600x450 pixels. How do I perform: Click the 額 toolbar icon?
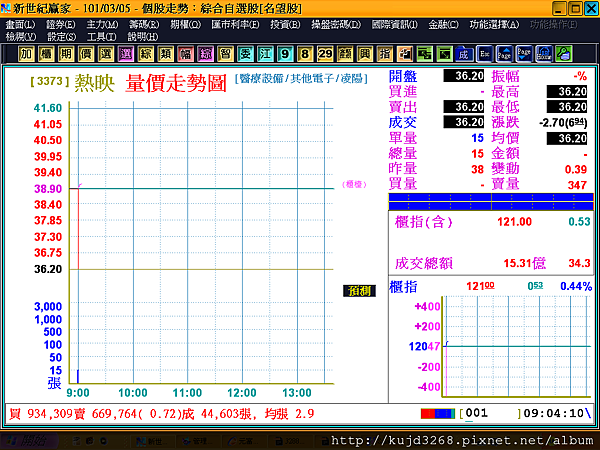coord(345,54)
